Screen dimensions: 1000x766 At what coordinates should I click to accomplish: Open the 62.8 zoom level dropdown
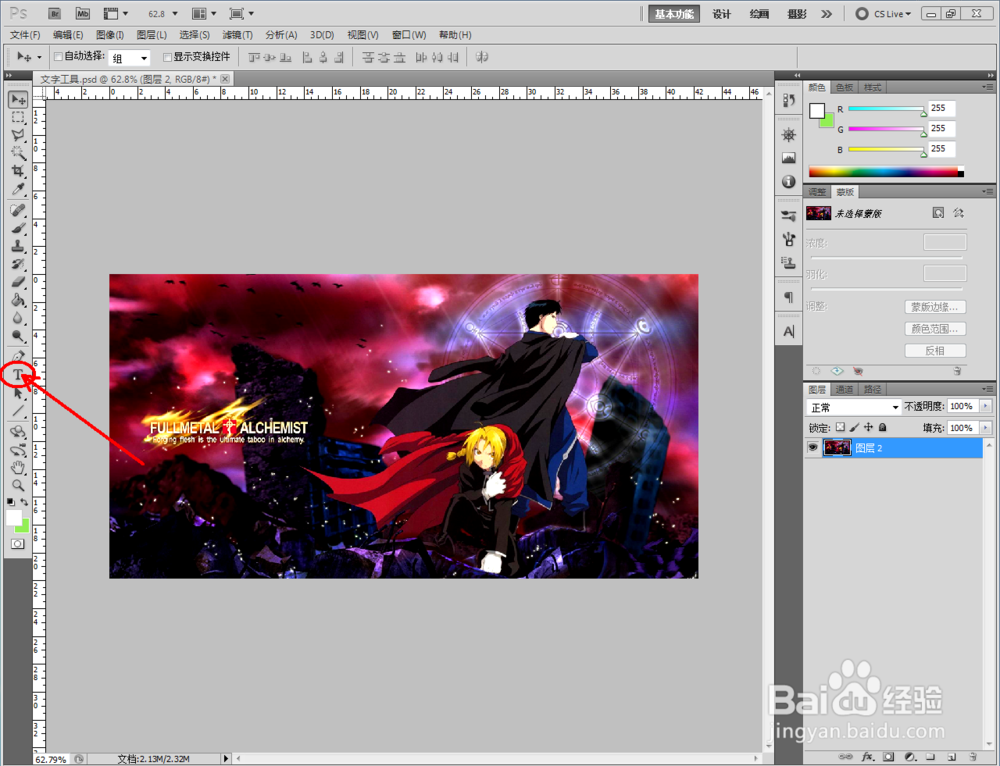[175, 13]
